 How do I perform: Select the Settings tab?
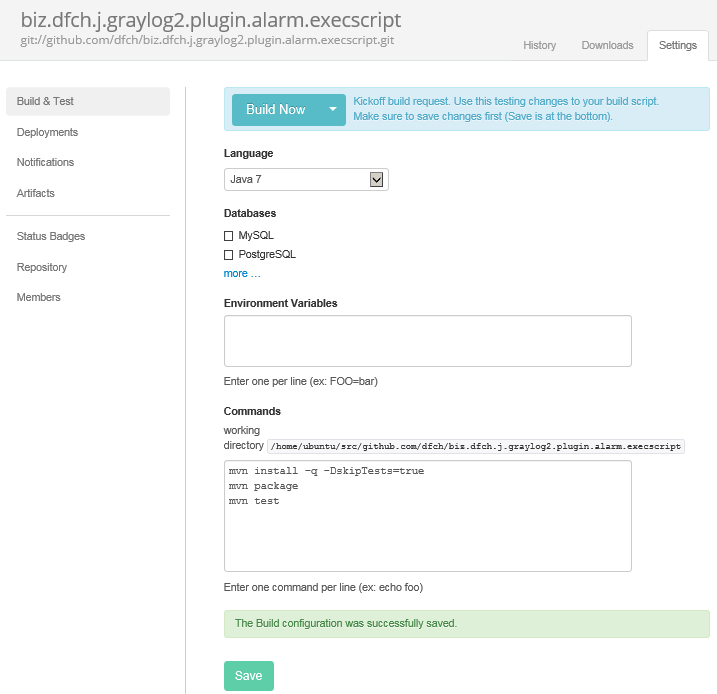coord(677,46)
